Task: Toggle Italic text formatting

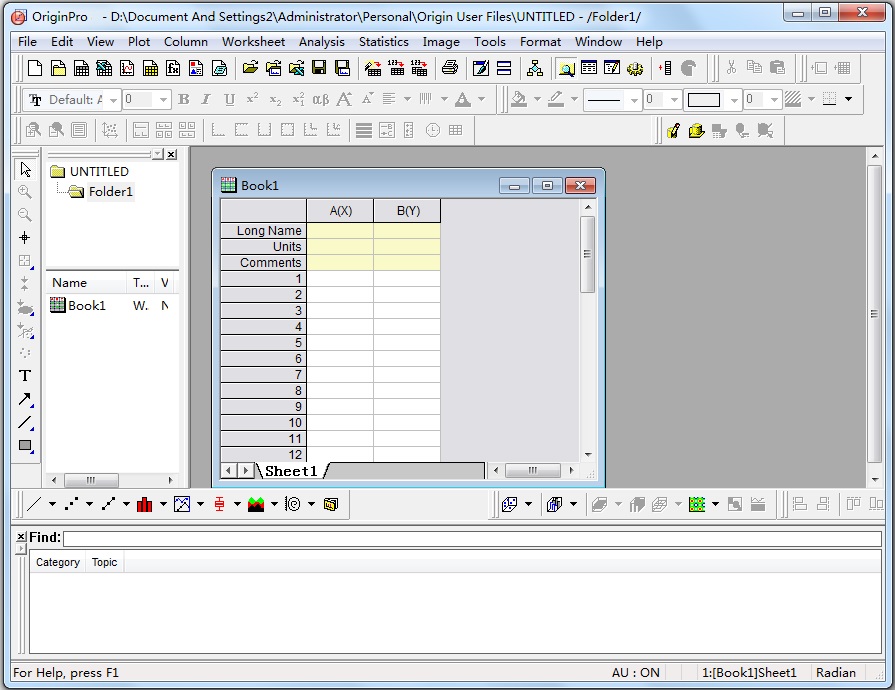Action: coord(206,100)
